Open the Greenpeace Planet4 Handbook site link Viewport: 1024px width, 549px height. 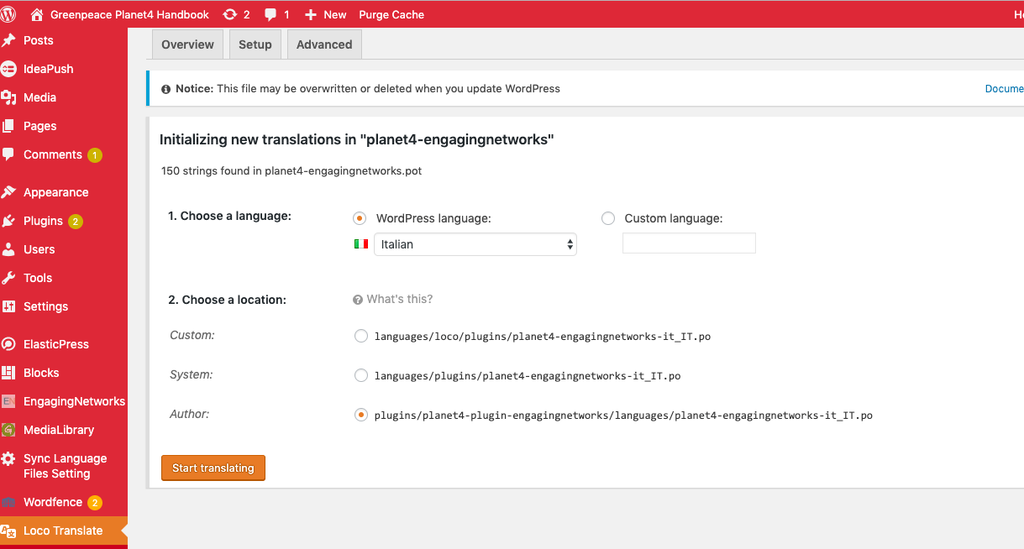129,14
